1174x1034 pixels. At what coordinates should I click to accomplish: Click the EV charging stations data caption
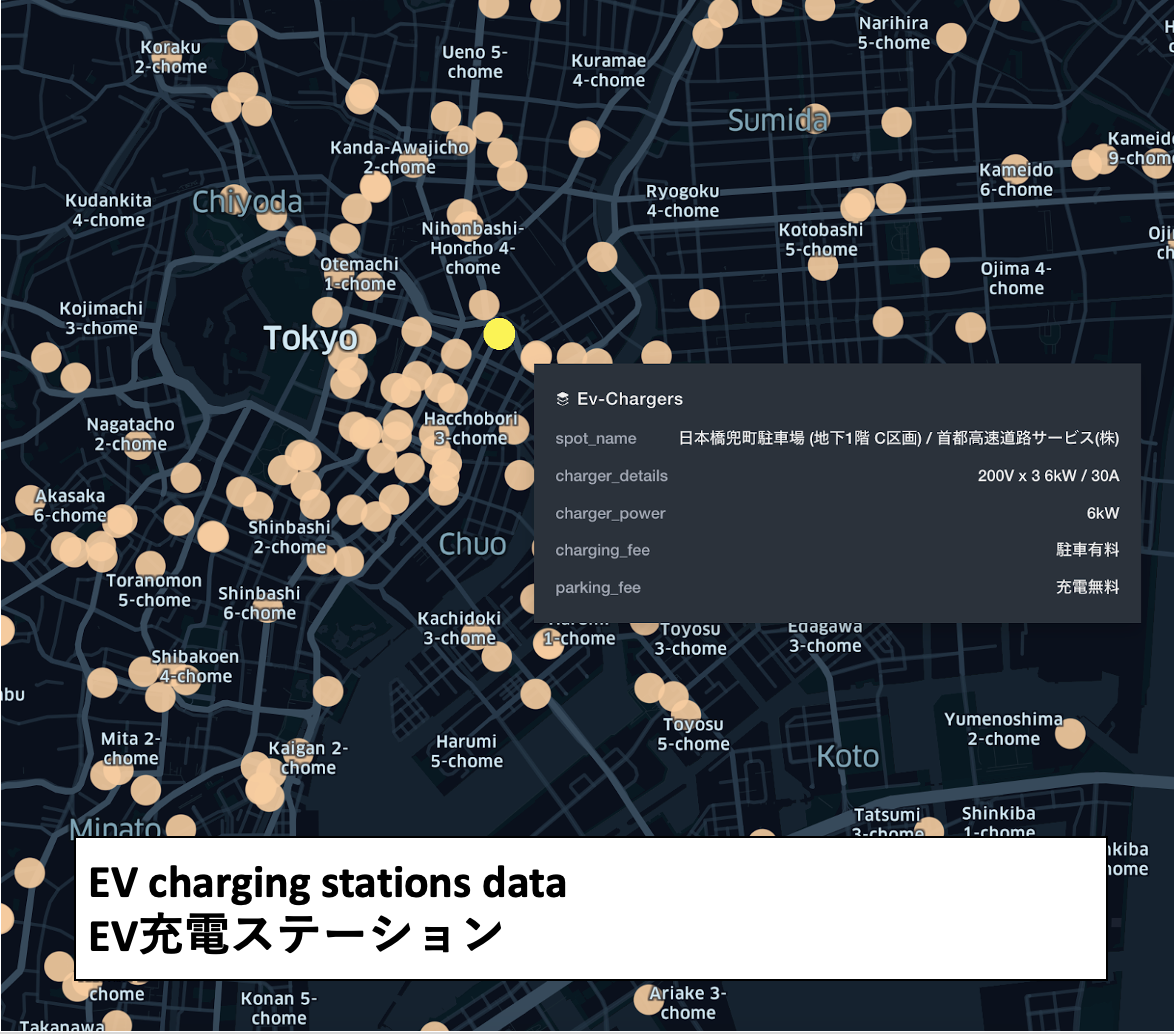pos(328,884)
